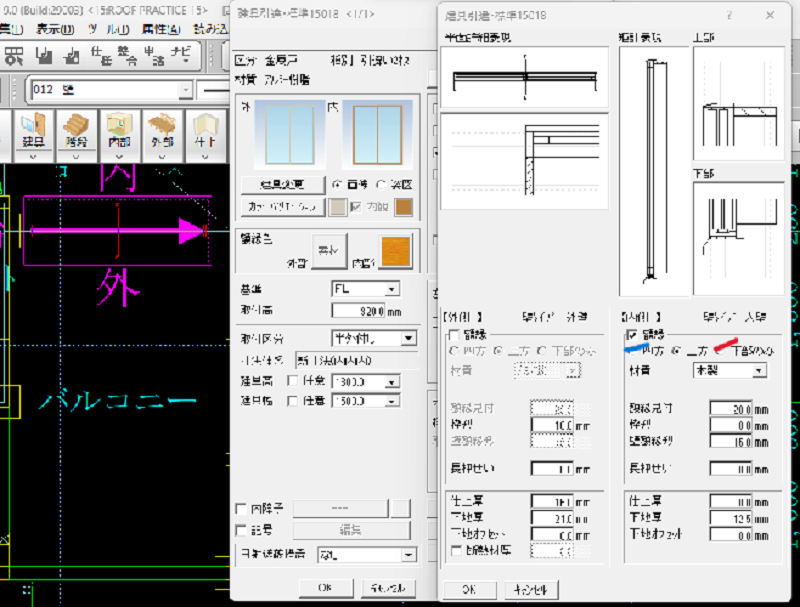Click the 取付高 input field
Screen dimensions: 800x607
click(x=358, y=311)
